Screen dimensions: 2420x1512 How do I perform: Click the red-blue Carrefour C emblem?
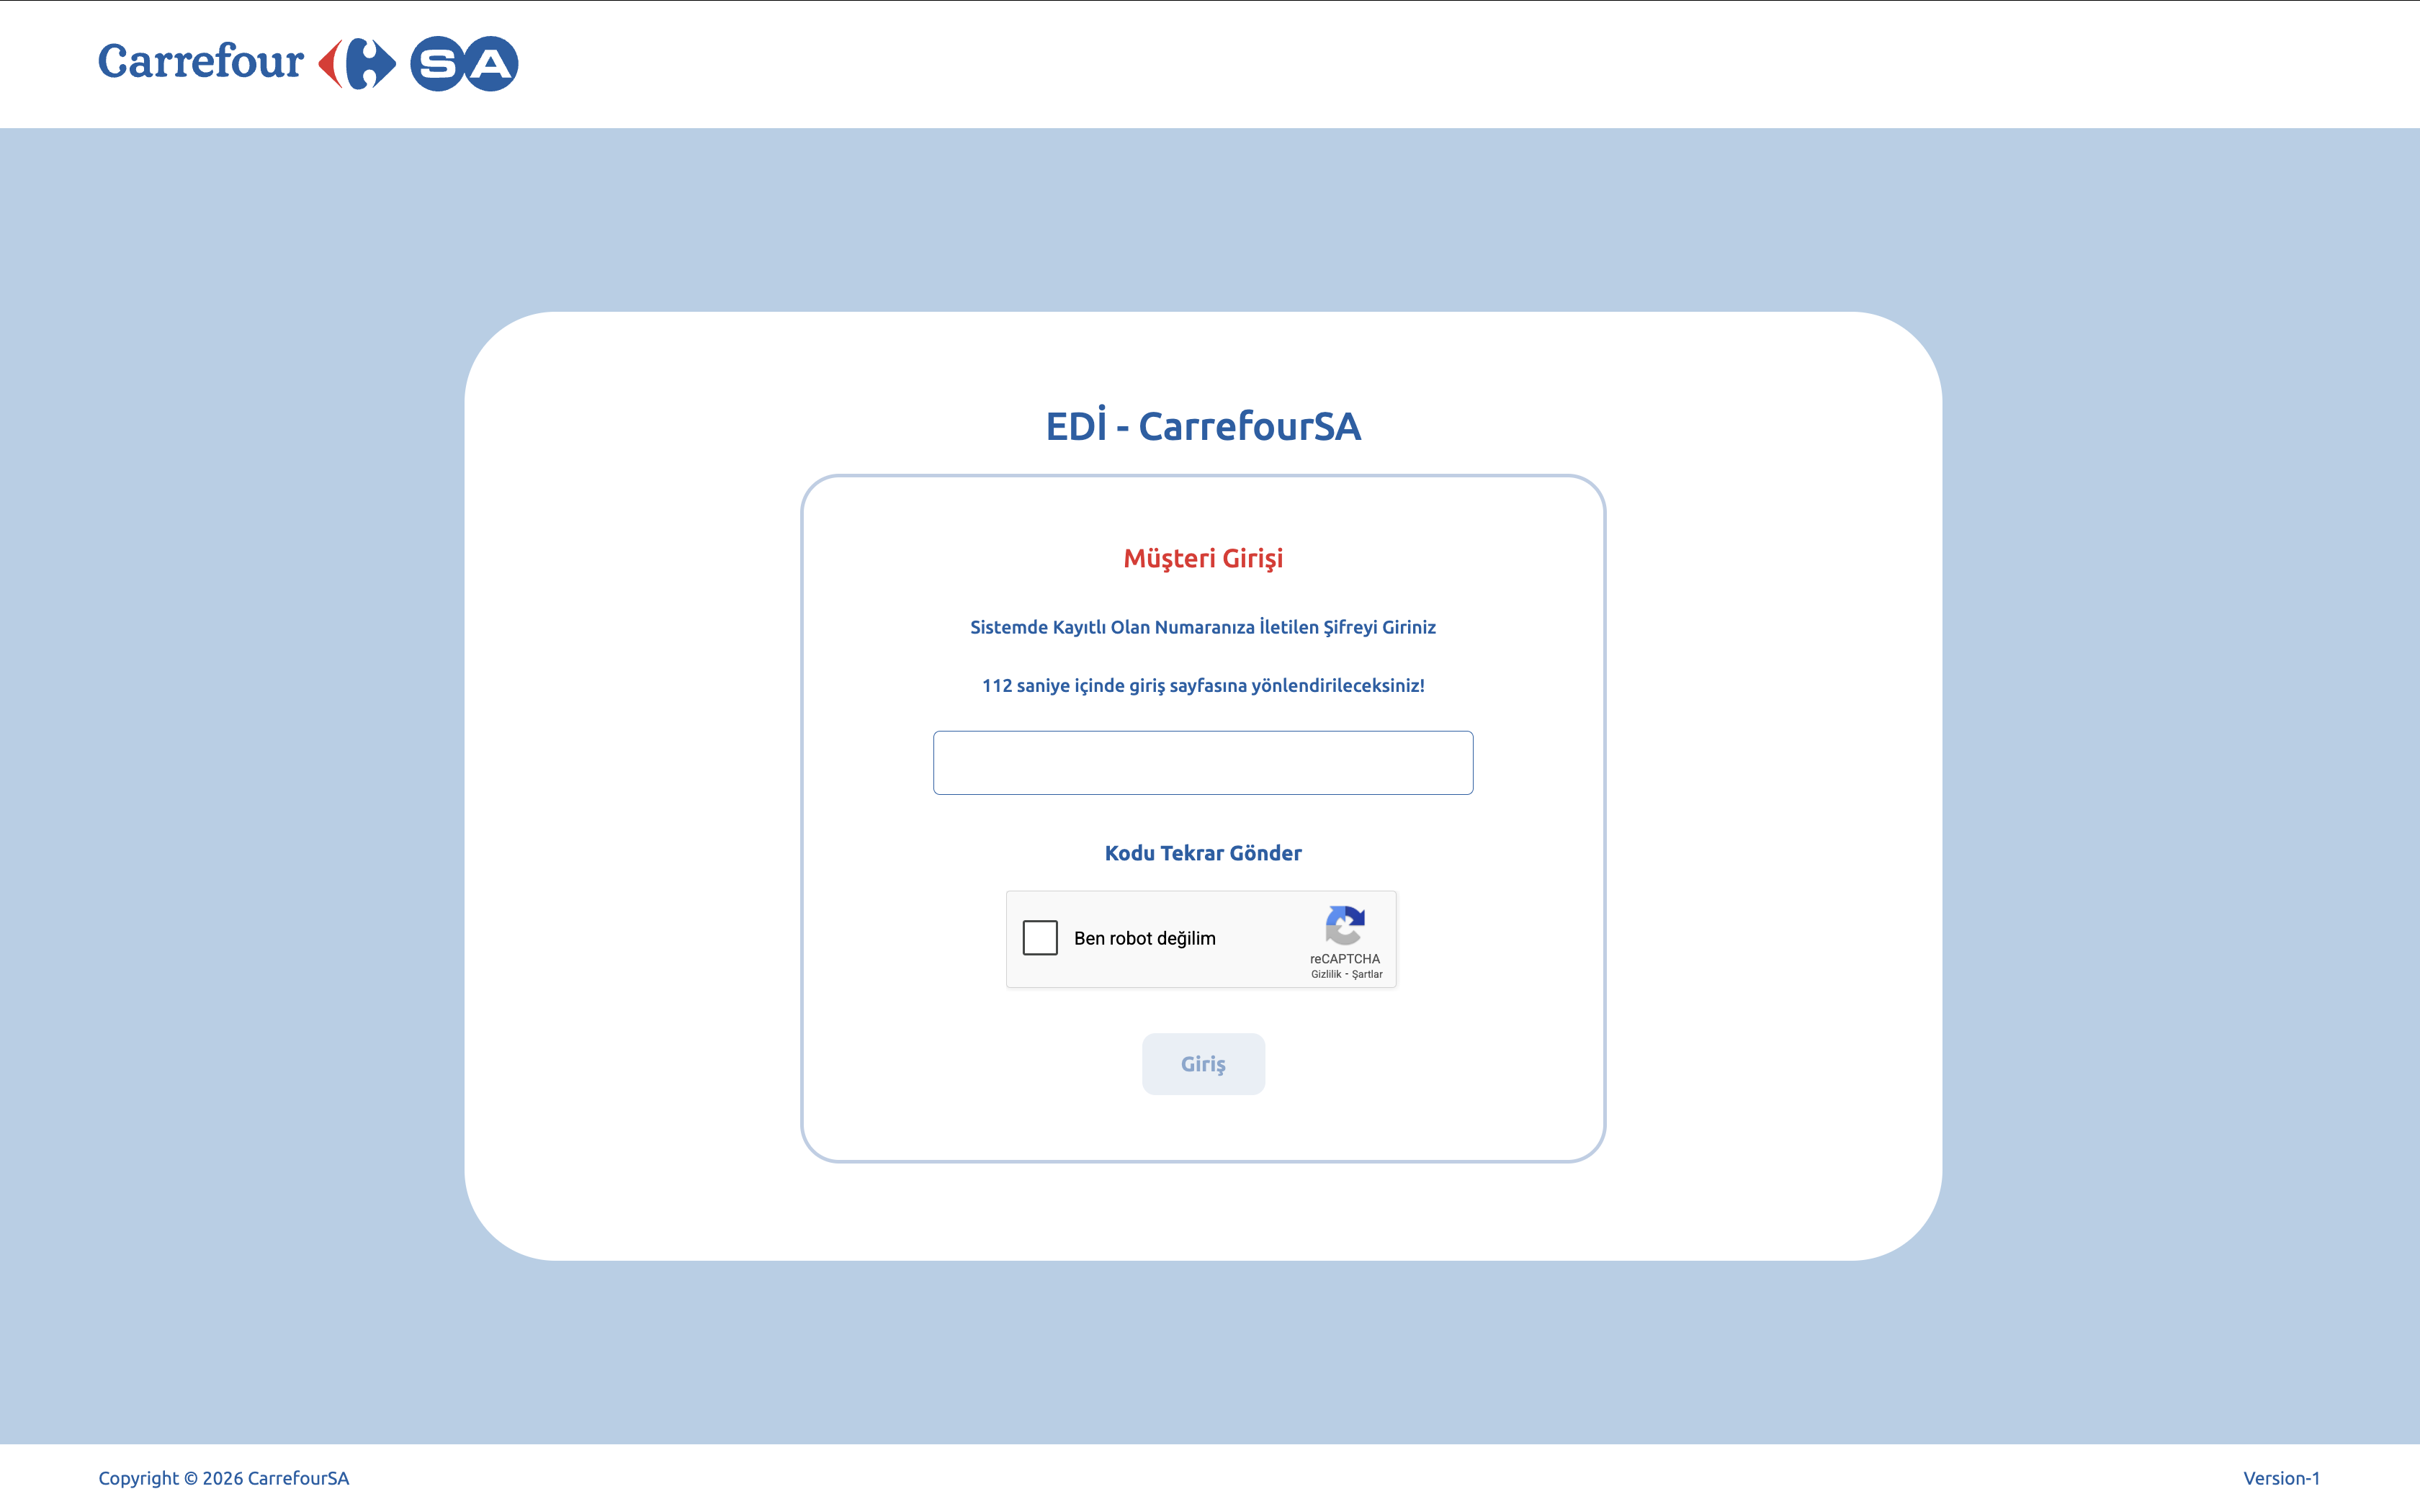point(357,64)
